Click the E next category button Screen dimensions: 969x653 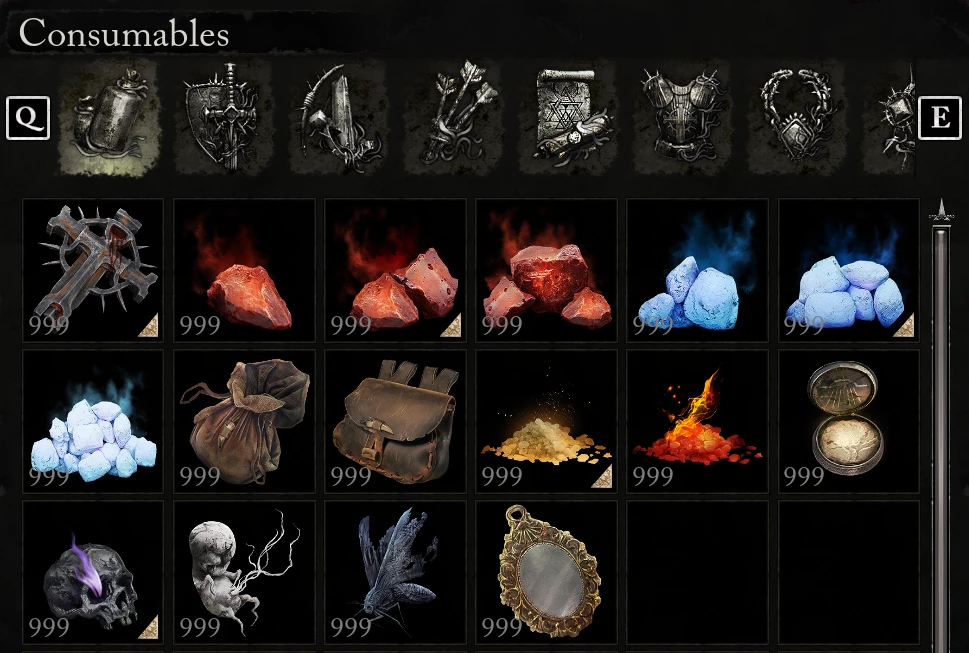(x=940, y=117)
